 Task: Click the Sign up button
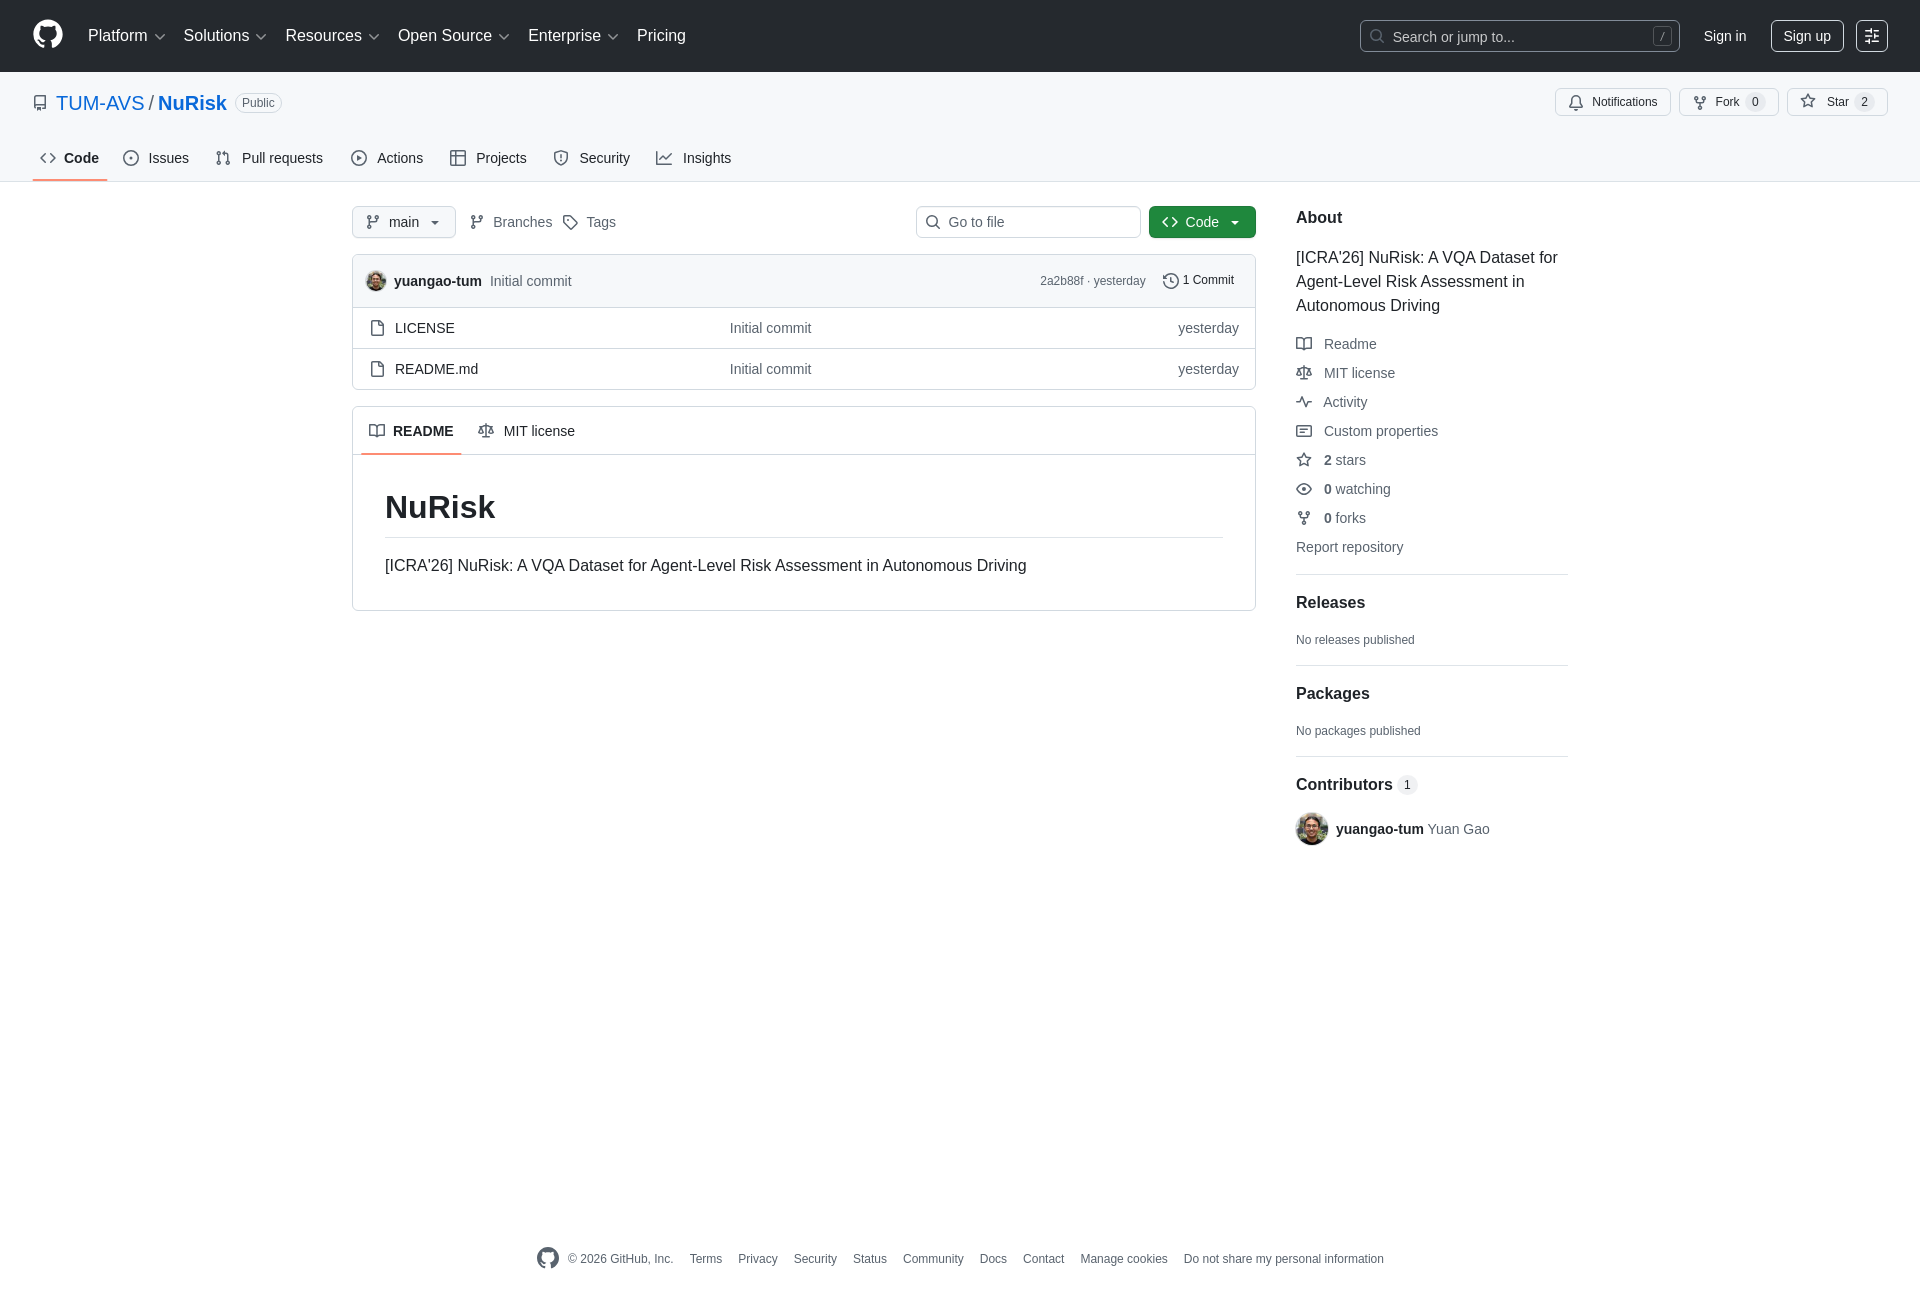pyautogui.click(x=1807, y=36)
